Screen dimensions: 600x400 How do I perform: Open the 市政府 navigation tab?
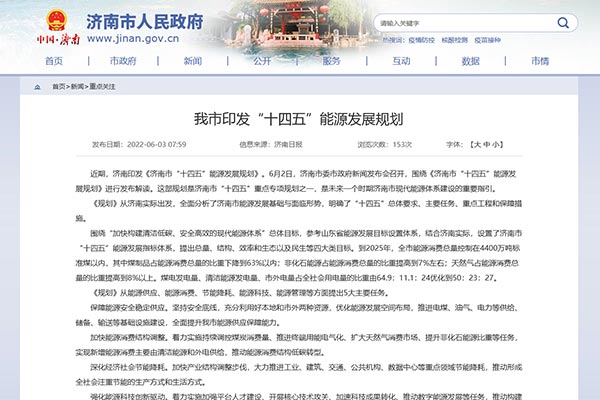pos(123,62)
